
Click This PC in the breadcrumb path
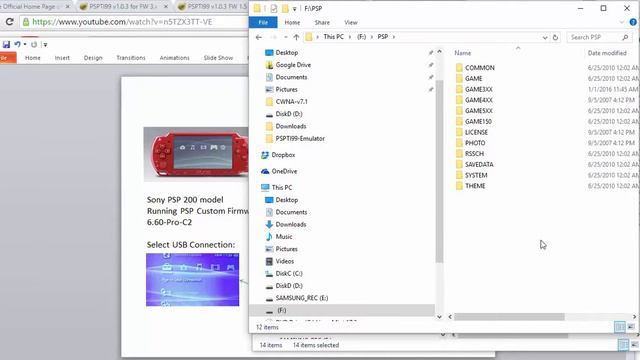pos(333,37)
